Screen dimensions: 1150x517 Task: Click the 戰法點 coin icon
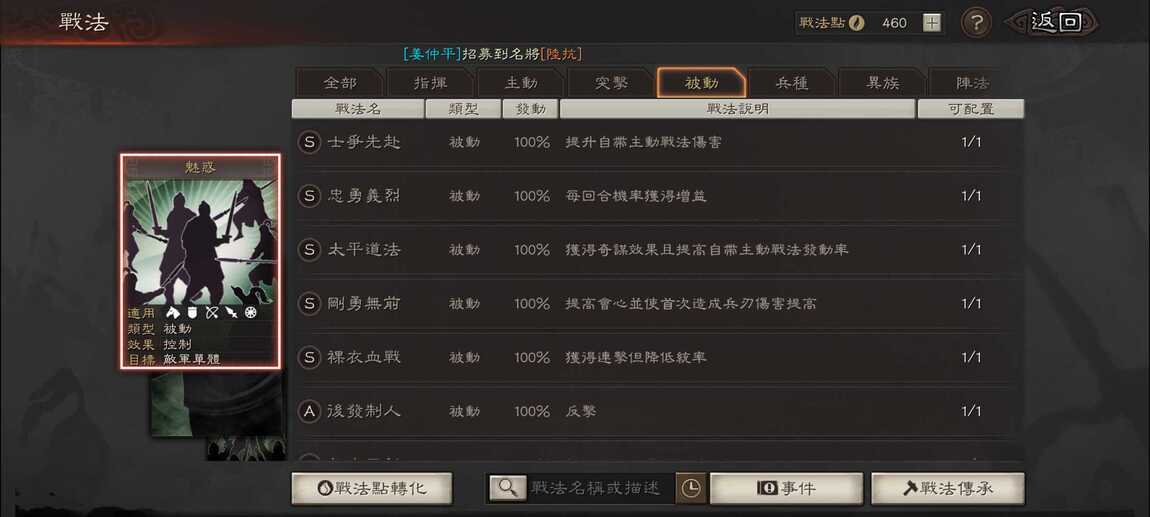click(857, 23)
